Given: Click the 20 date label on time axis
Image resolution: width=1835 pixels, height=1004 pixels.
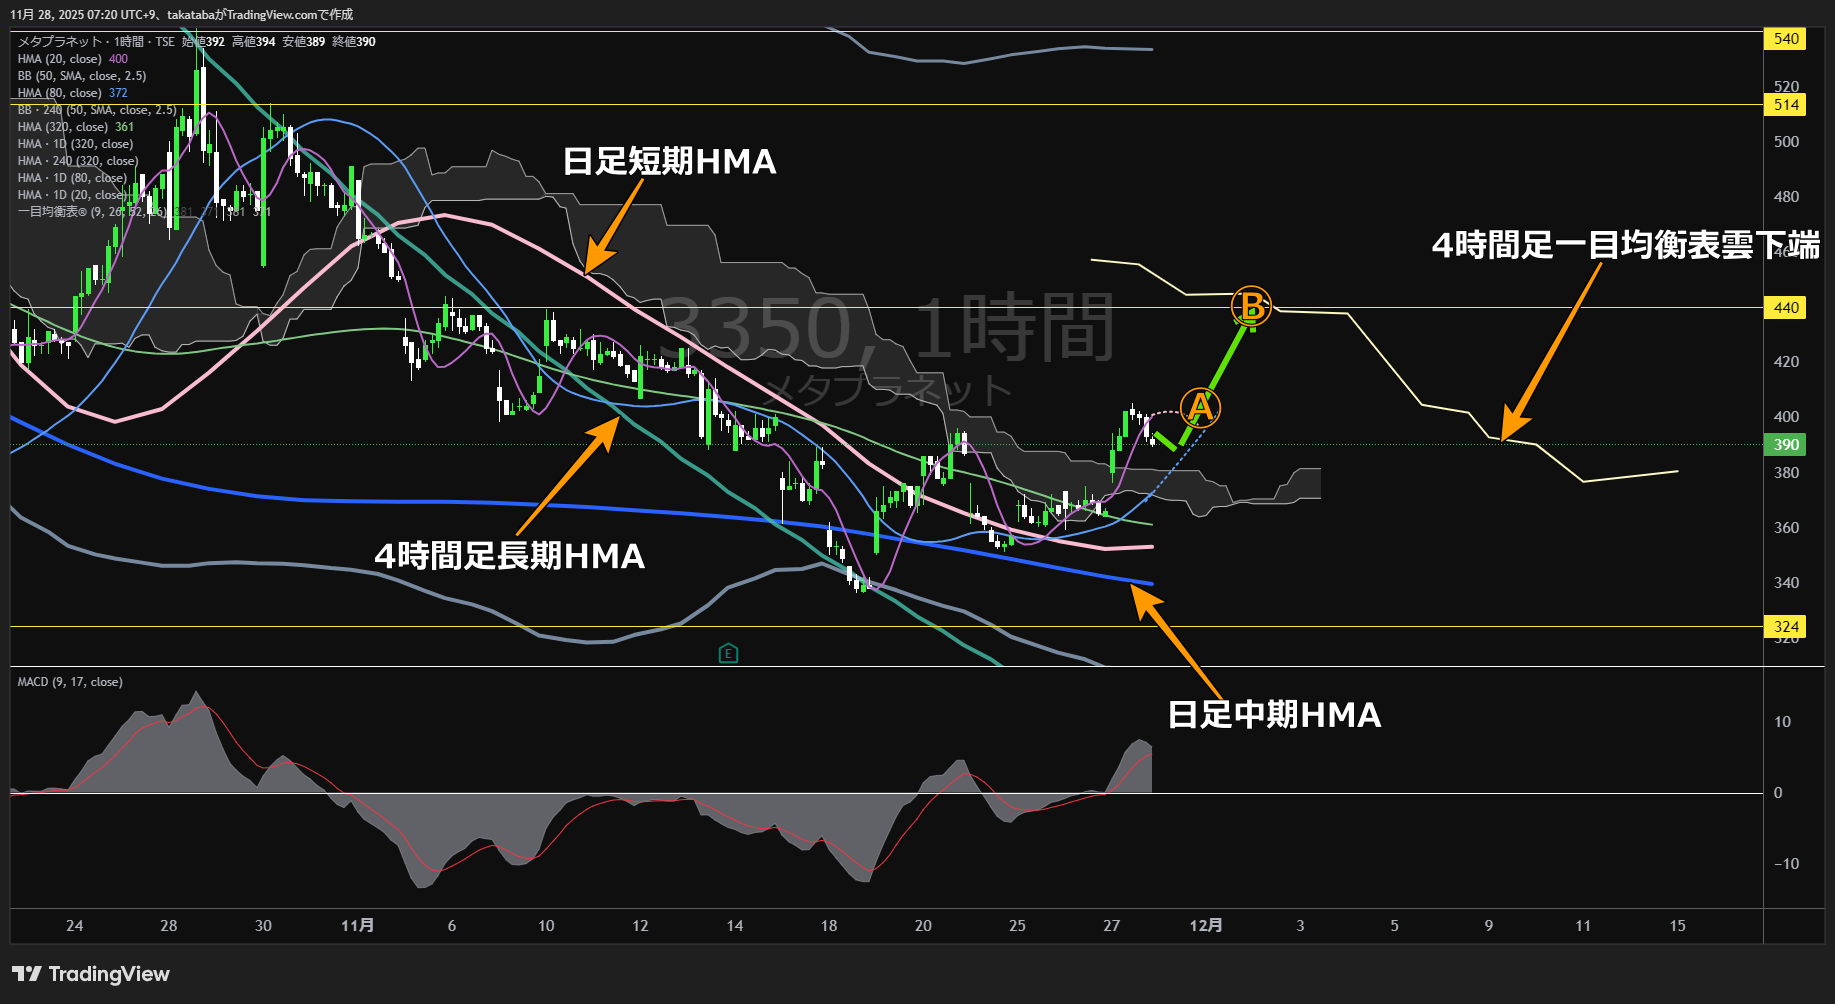Looking at the screenshot, I should [923, 926].
